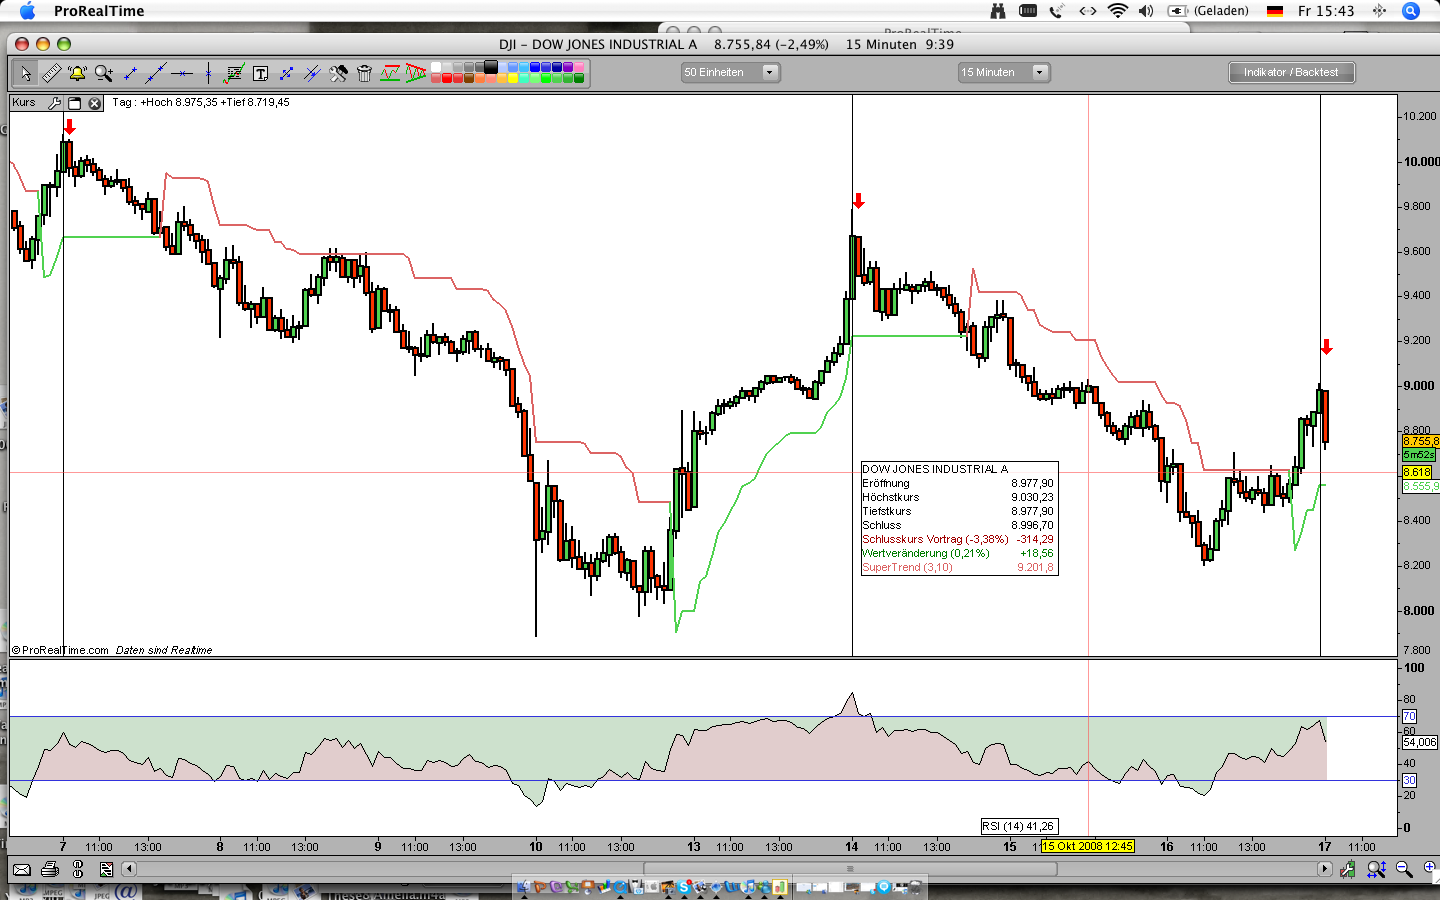The height and width of the screenshot is (900, 1440).
Task: Click the RSI 30 level label
Action: click(x=1409, y=780)
